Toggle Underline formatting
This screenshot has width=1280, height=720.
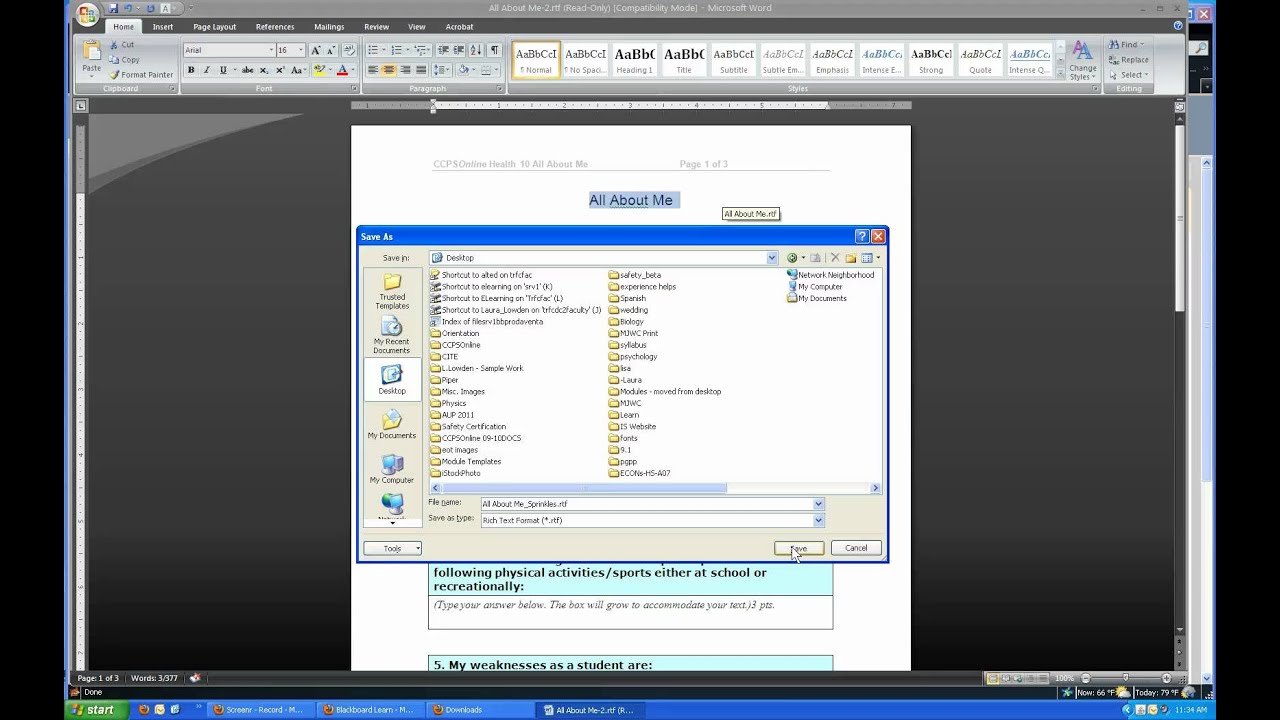(222, 70)
